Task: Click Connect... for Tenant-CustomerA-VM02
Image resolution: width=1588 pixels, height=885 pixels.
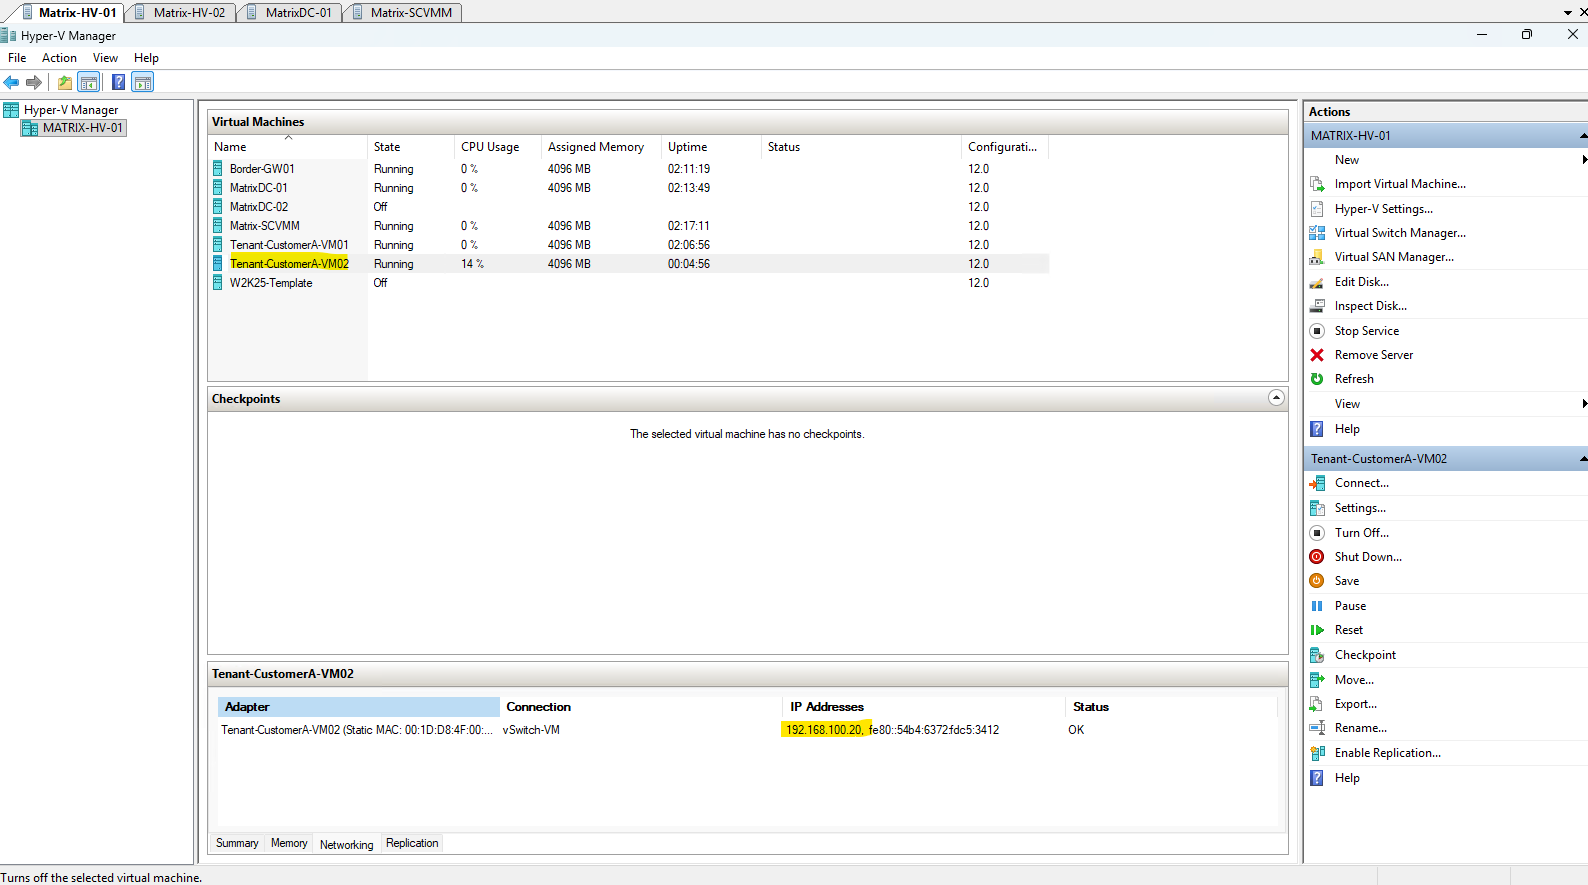Action: pos(1361,483)
